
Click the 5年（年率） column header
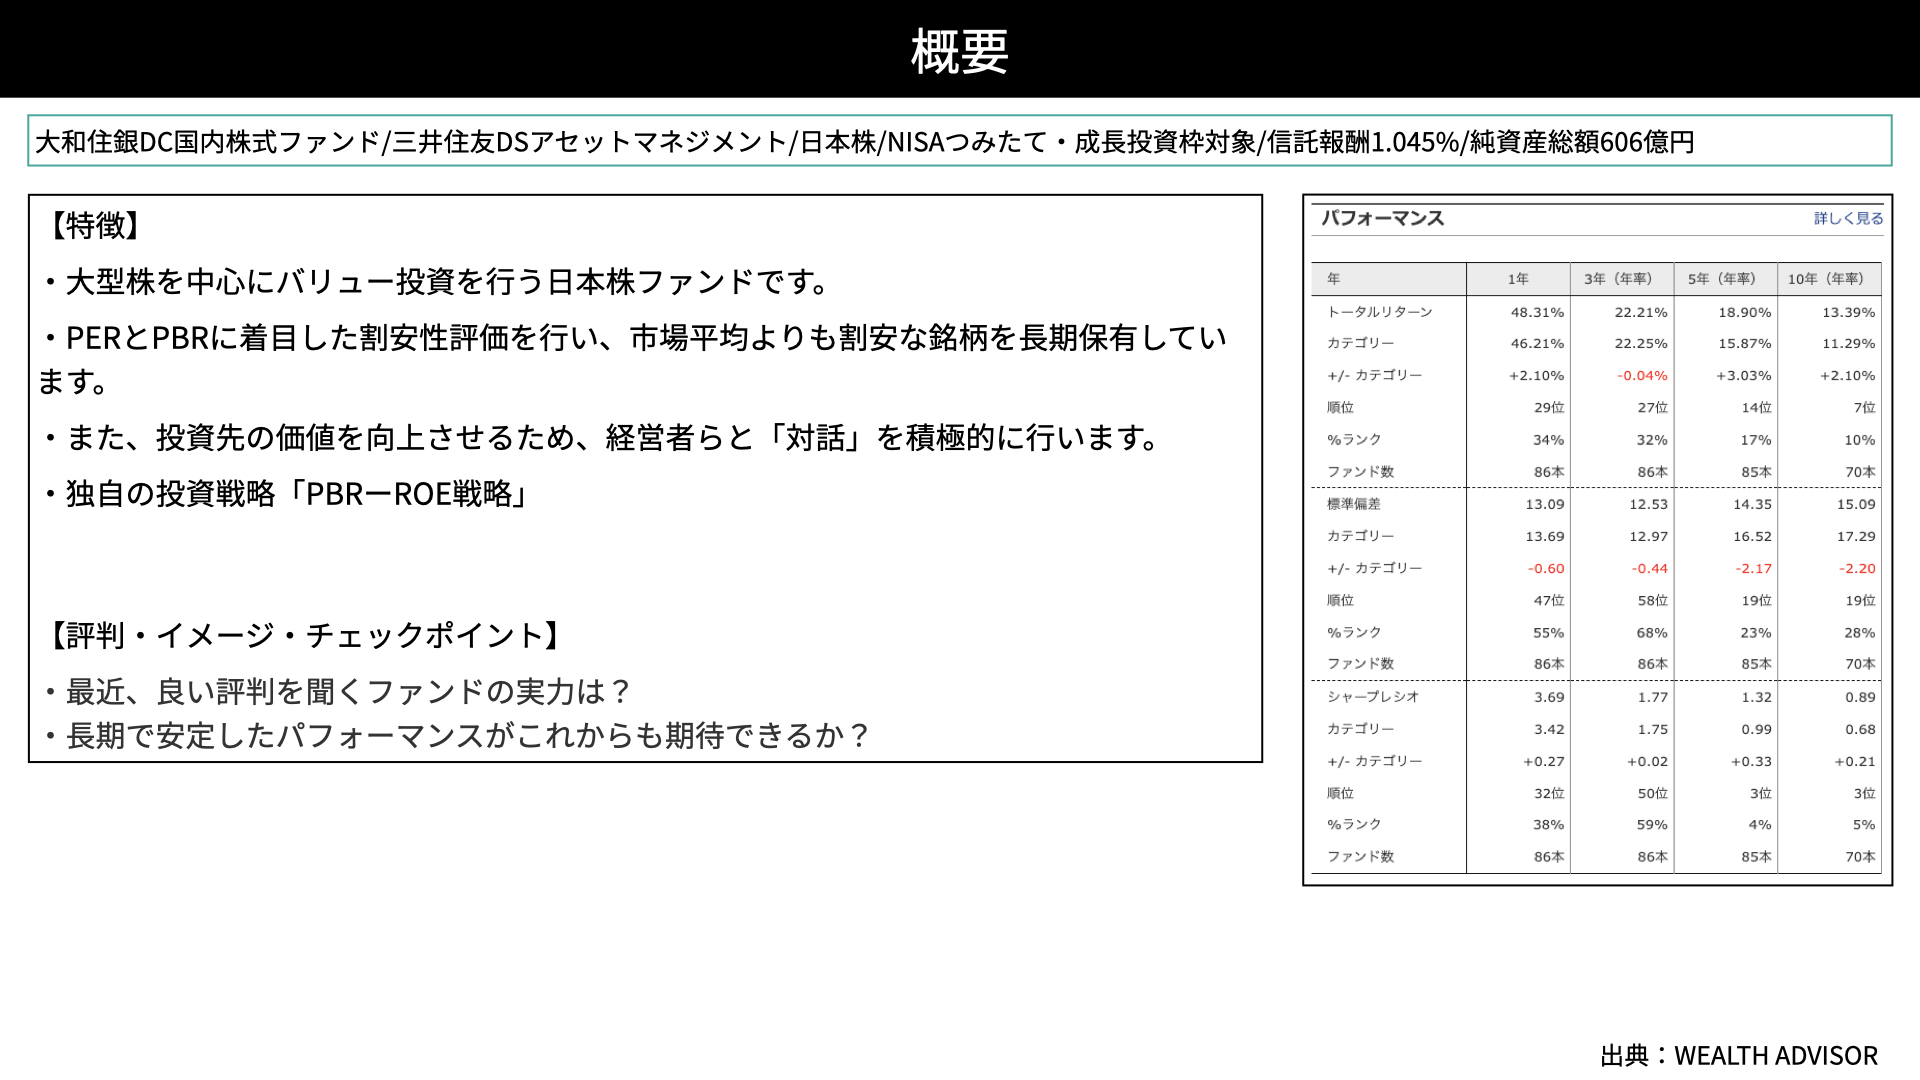coord(1725,279)
